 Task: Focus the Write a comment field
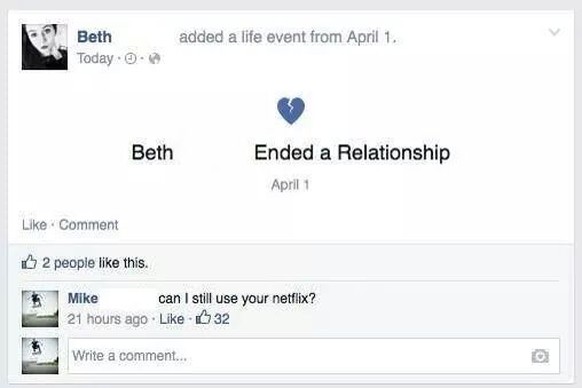(x=314, y=356)
